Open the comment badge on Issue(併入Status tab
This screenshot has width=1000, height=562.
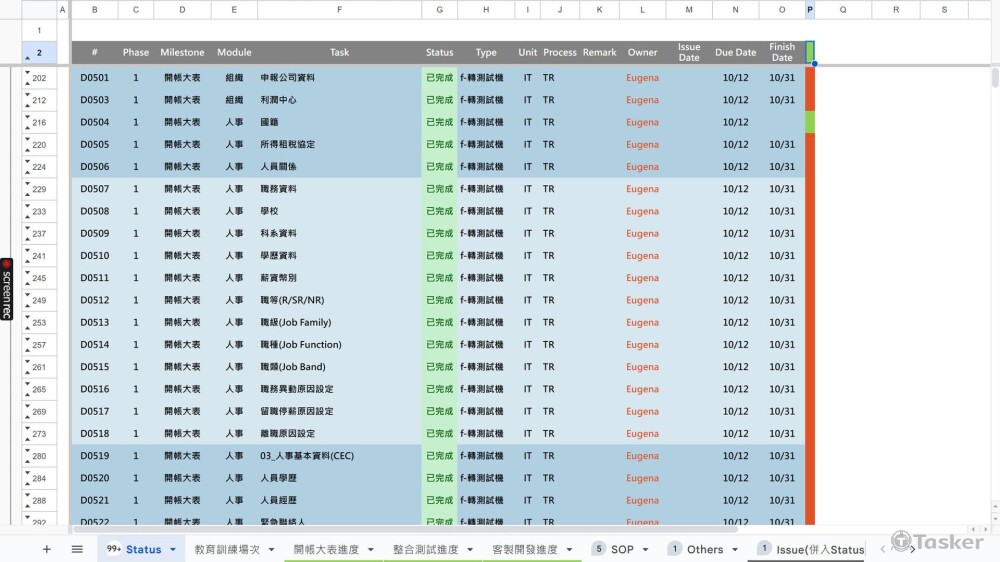click(x=764, y=549)
